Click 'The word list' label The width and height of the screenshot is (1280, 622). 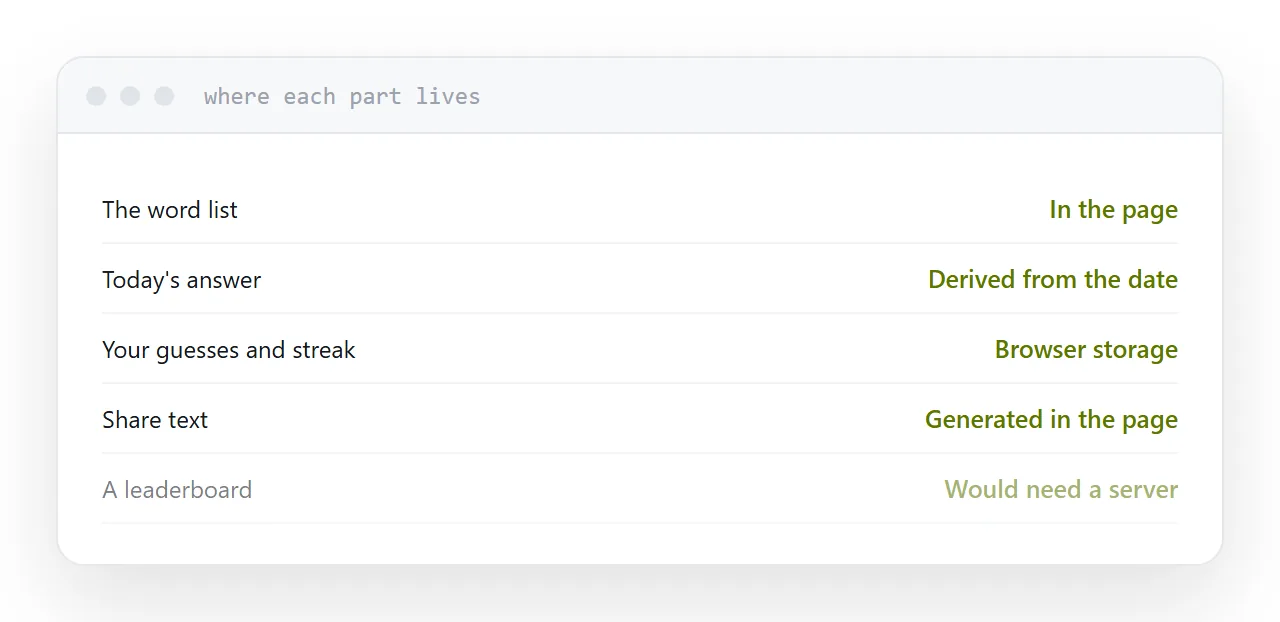tap(170, 210)
